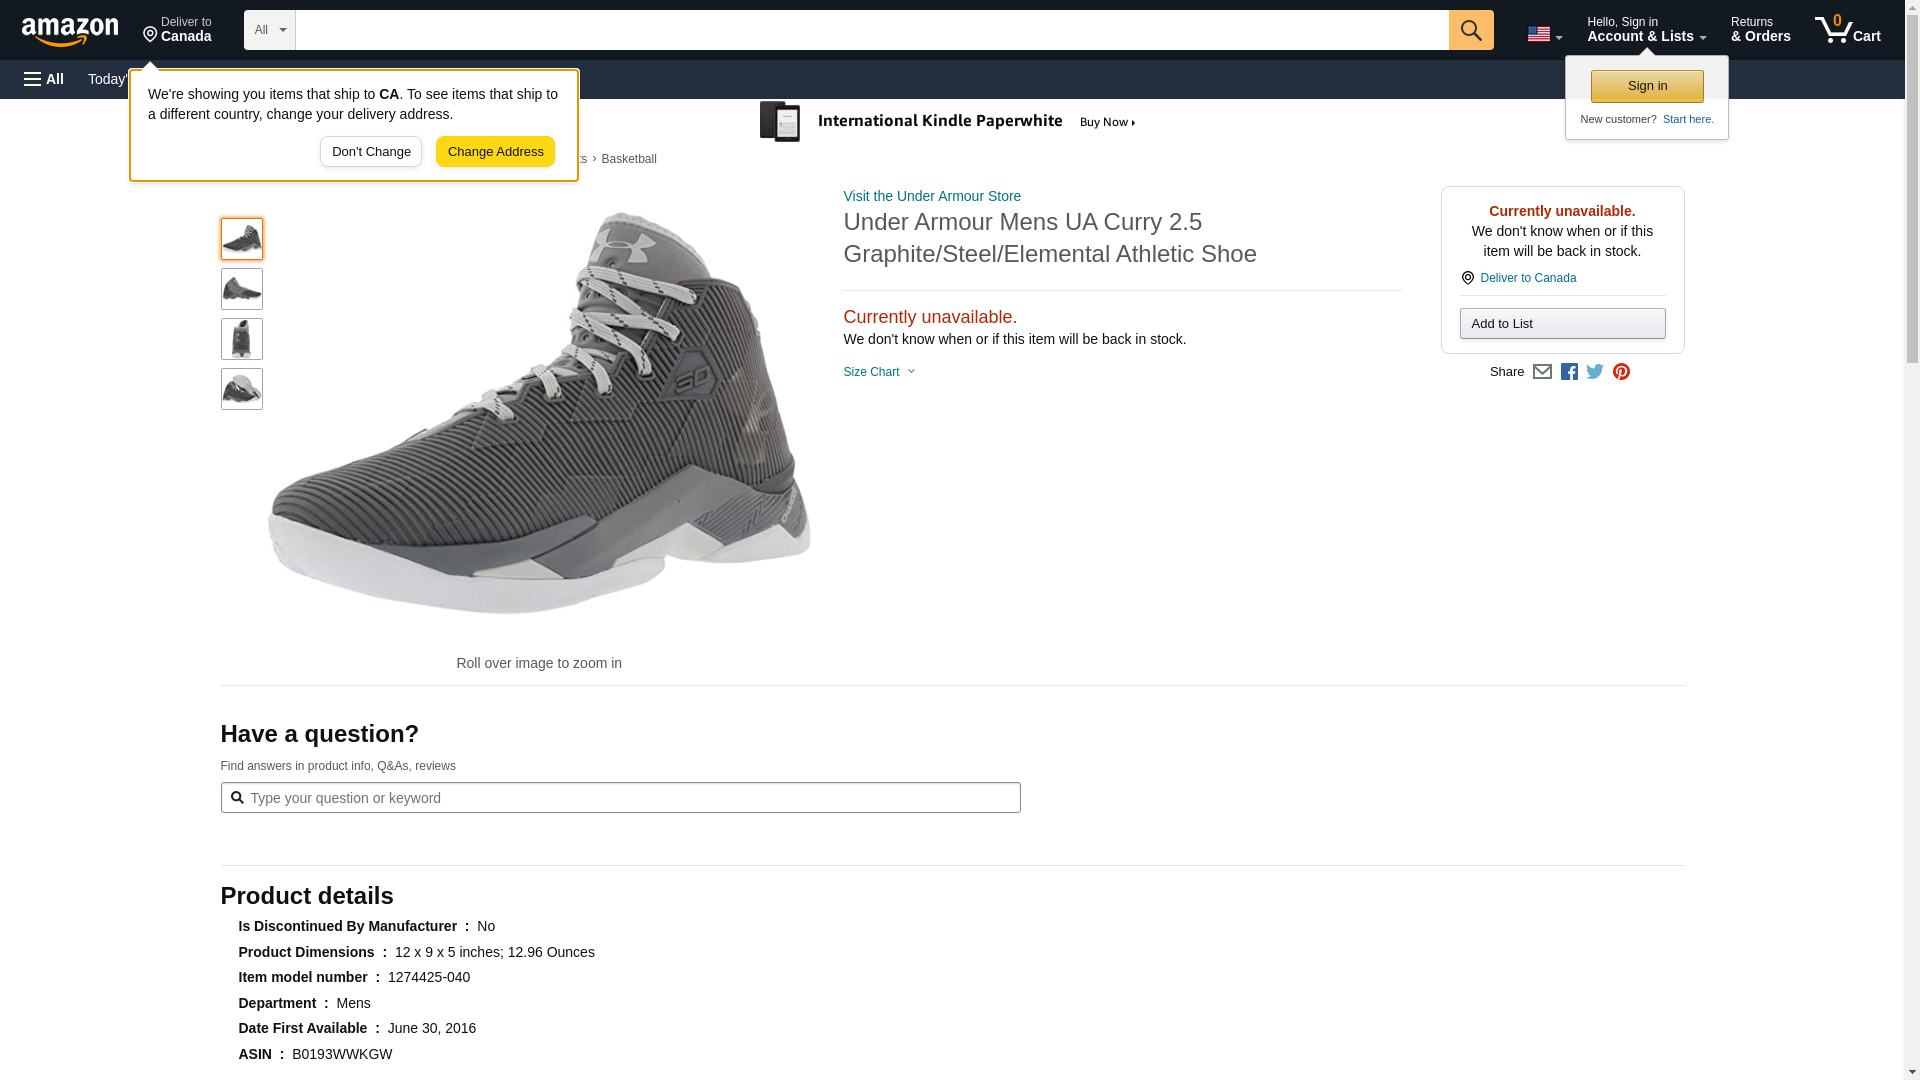
Task: Share product on Pinterest icon
Action: (x=1621, y=372)
